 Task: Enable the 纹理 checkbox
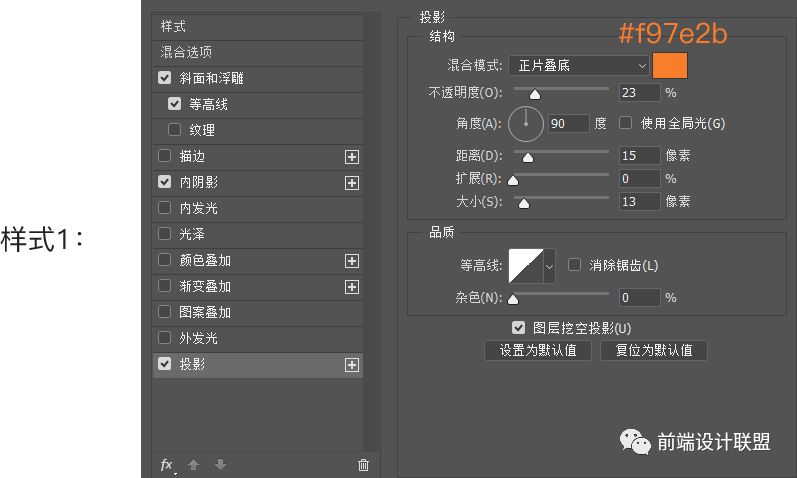pos(174,129)
